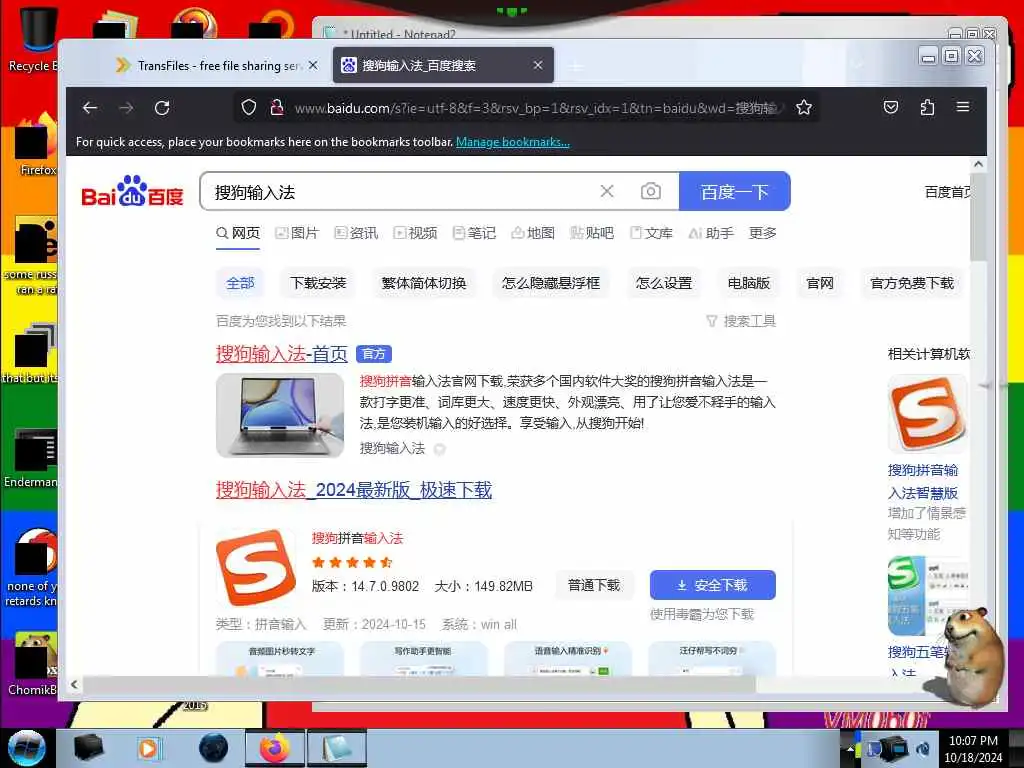Open the tracking protection shield icon
The width and height of the screenshot is (1024, 768).
(249, 108)
